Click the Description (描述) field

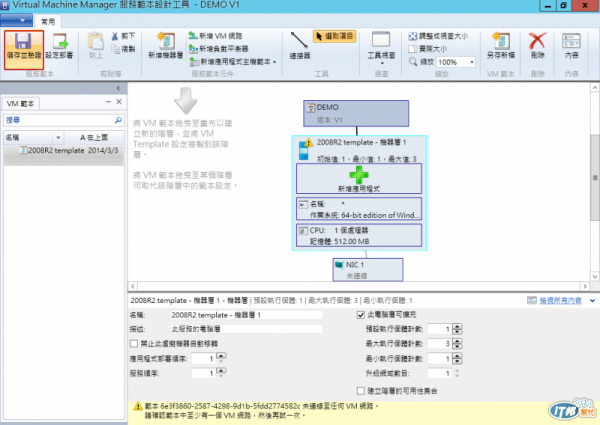point(246,329)
